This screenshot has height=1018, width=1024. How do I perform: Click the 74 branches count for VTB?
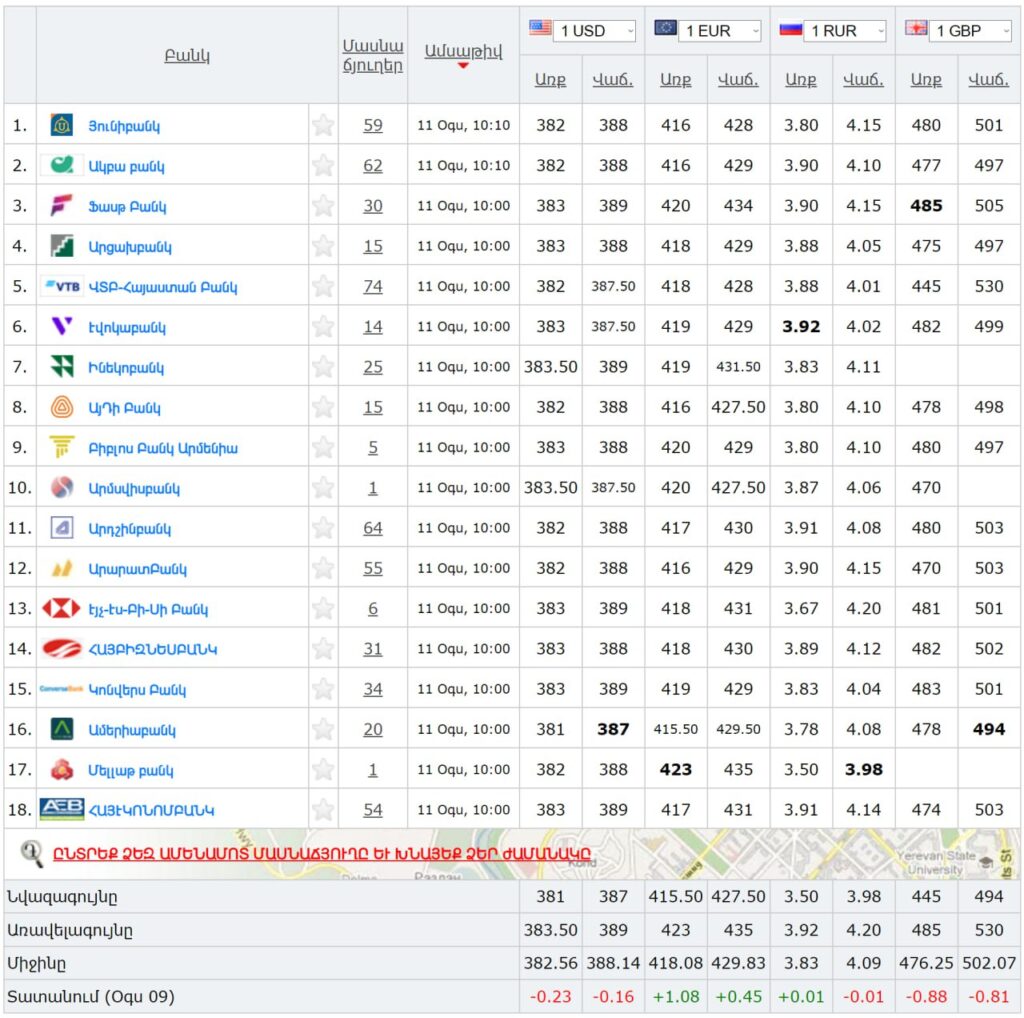(373, 287)
